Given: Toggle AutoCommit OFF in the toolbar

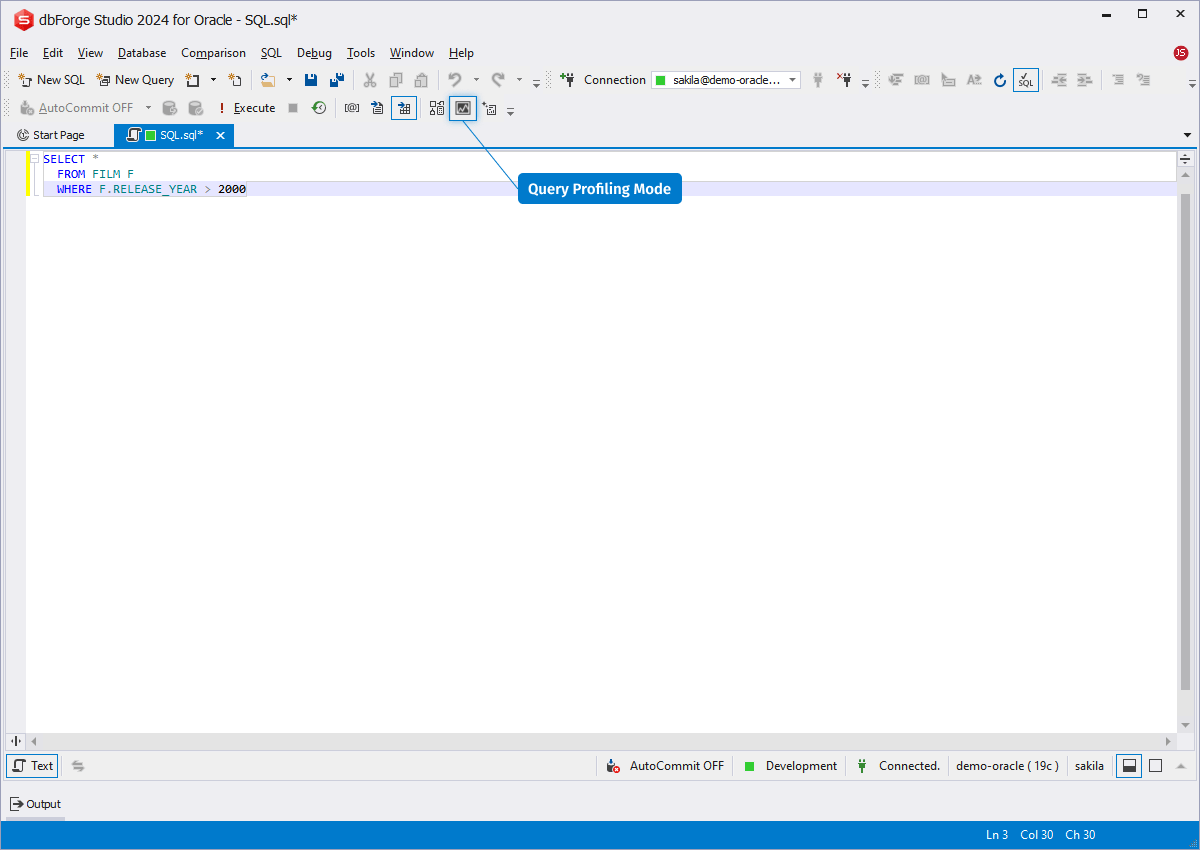Looking at the screenshot, I should 76,108.
